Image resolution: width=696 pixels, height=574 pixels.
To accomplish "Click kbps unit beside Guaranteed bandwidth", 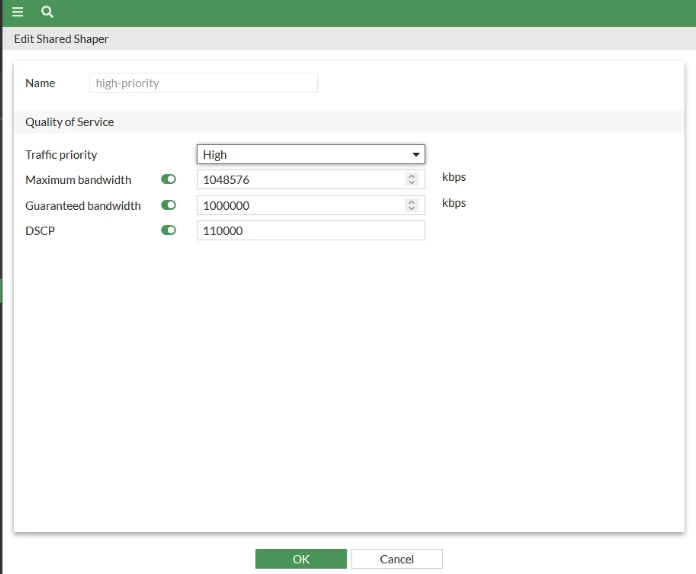I will [454, 203].
